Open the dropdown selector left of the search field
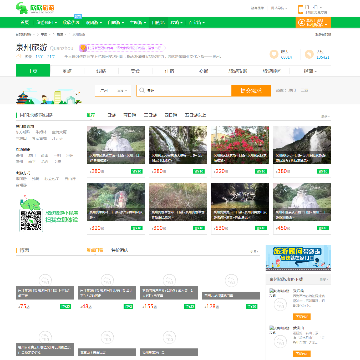The width and height of the screenshot is (360, 360). pos(113,90)
